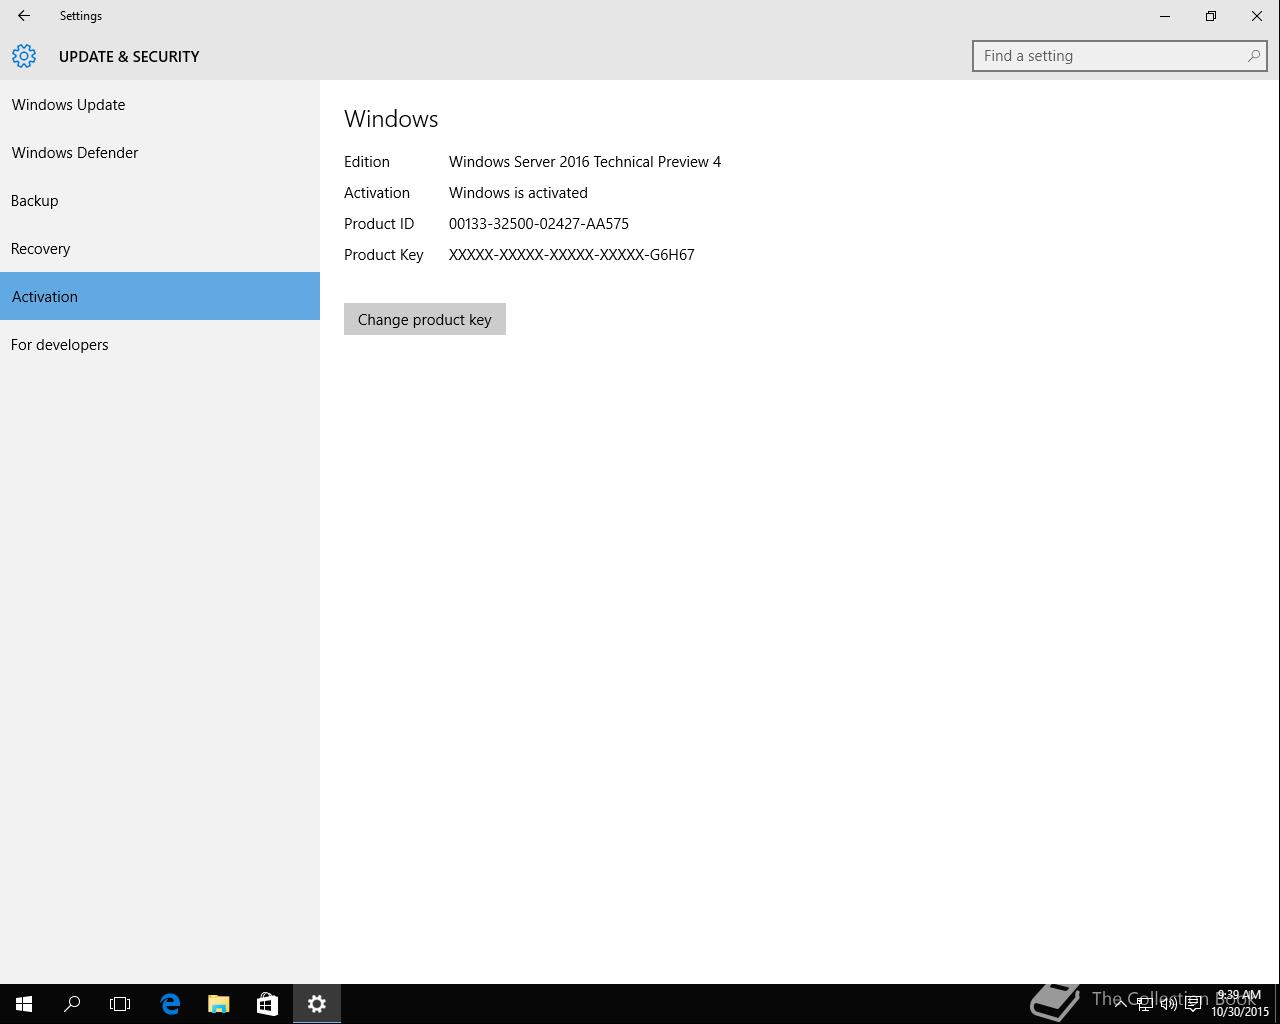Launch Microsoft Edge from the taskbar
This screenshot has width=1280, height=1024.
tap(170, 1004)
